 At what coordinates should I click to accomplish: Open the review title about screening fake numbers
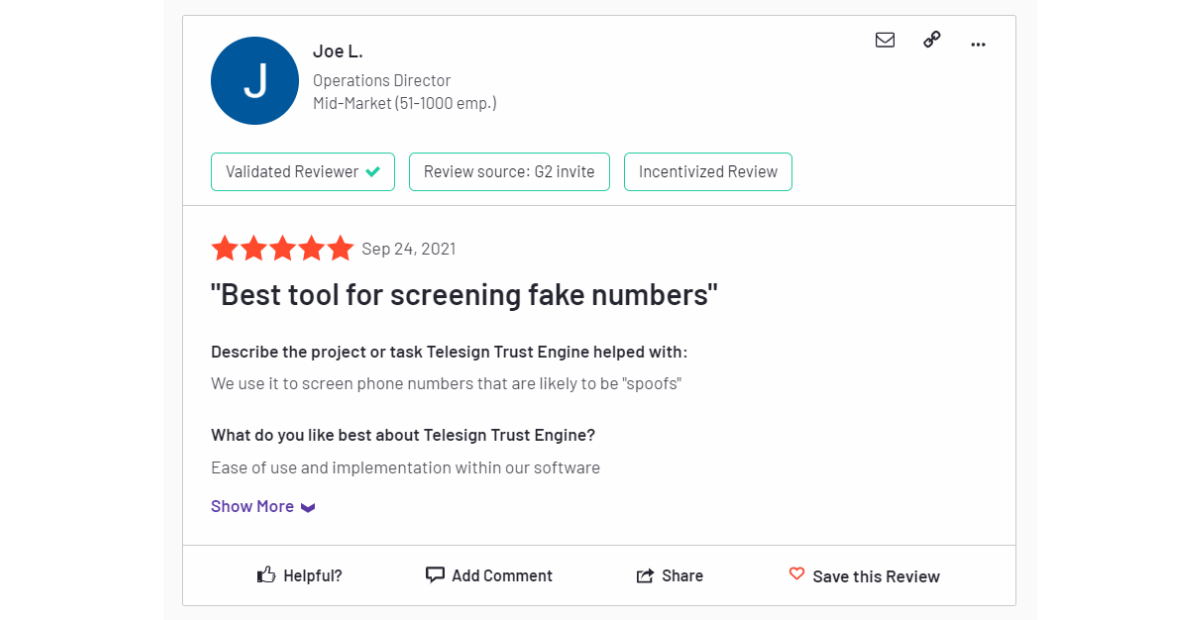pos(465,295)
